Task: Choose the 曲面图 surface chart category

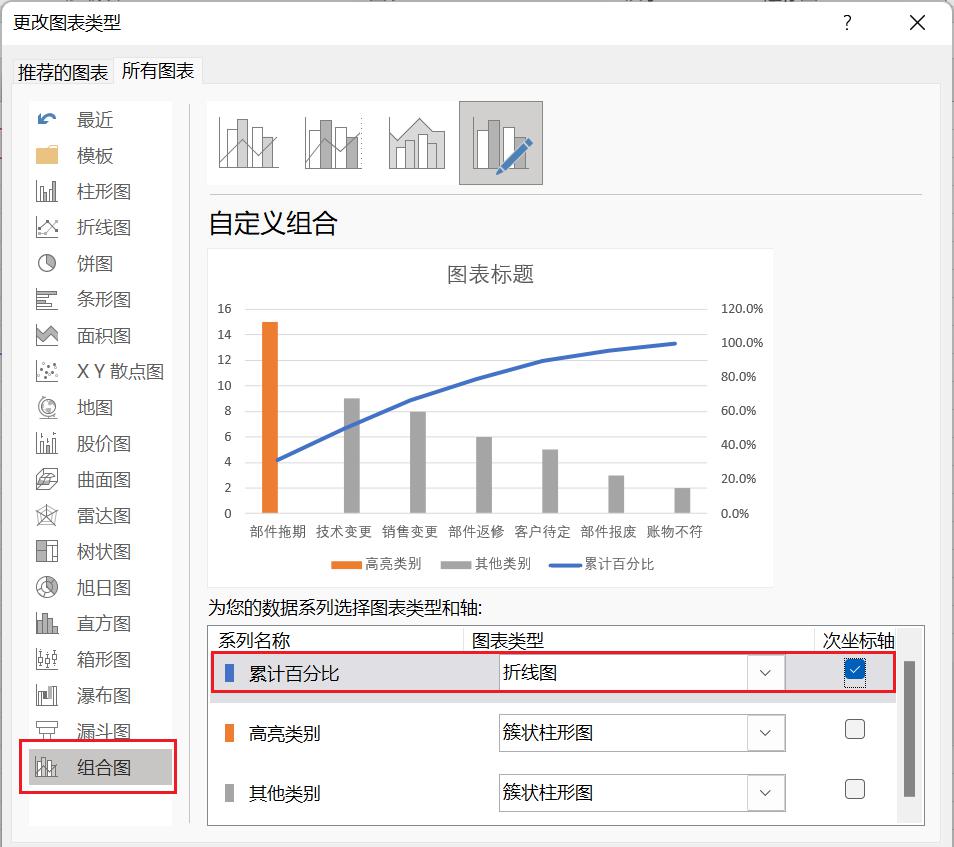Action: pyautogui.click(x=100, y=479)
